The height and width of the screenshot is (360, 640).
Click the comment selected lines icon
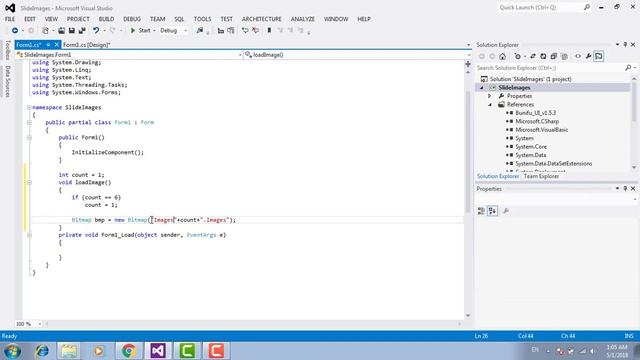pyautogui.click(x=245, y=31)
